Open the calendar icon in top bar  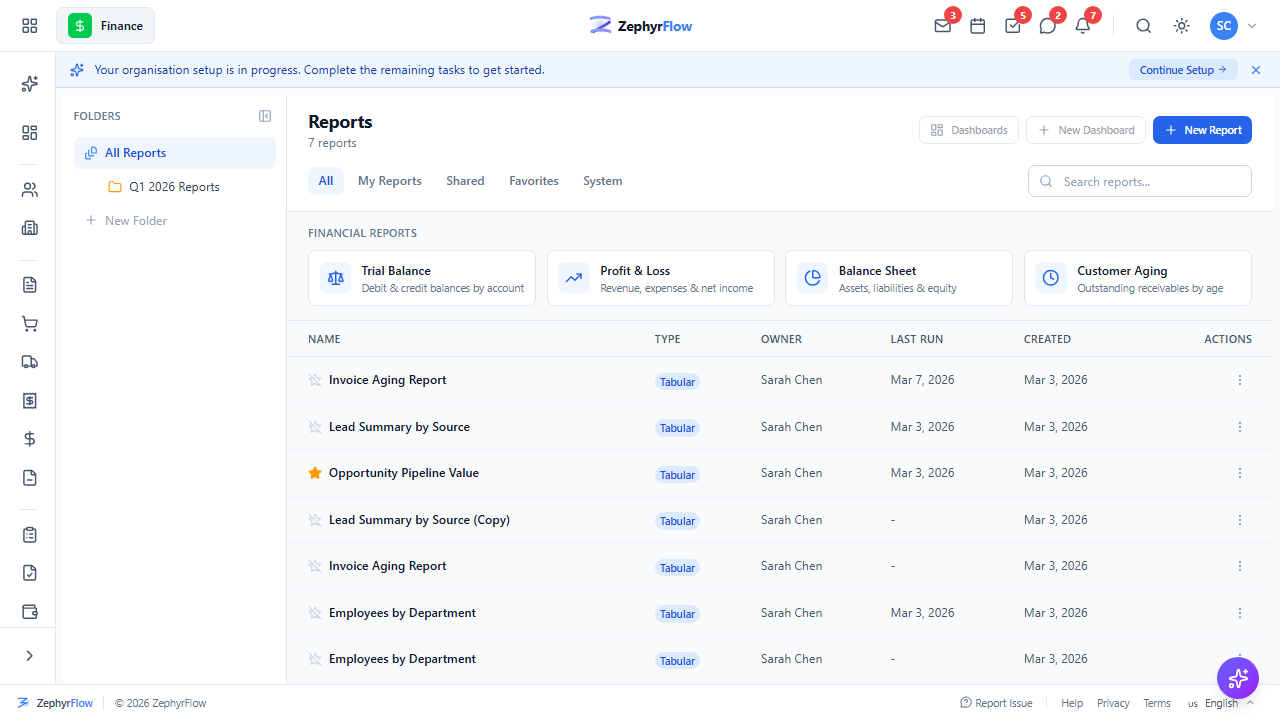click(x=978, y=26)
